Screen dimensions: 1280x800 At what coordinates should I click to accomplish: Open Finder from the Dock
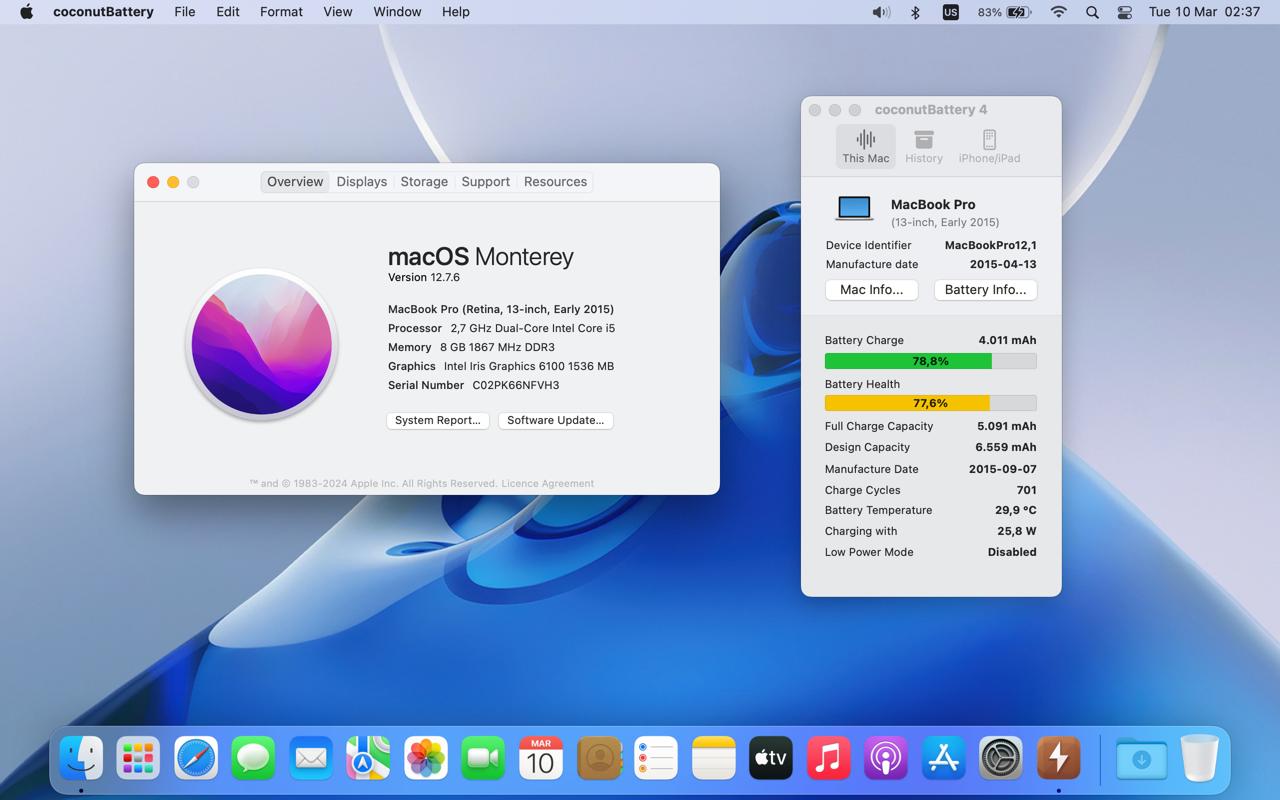tap(81, 758)
